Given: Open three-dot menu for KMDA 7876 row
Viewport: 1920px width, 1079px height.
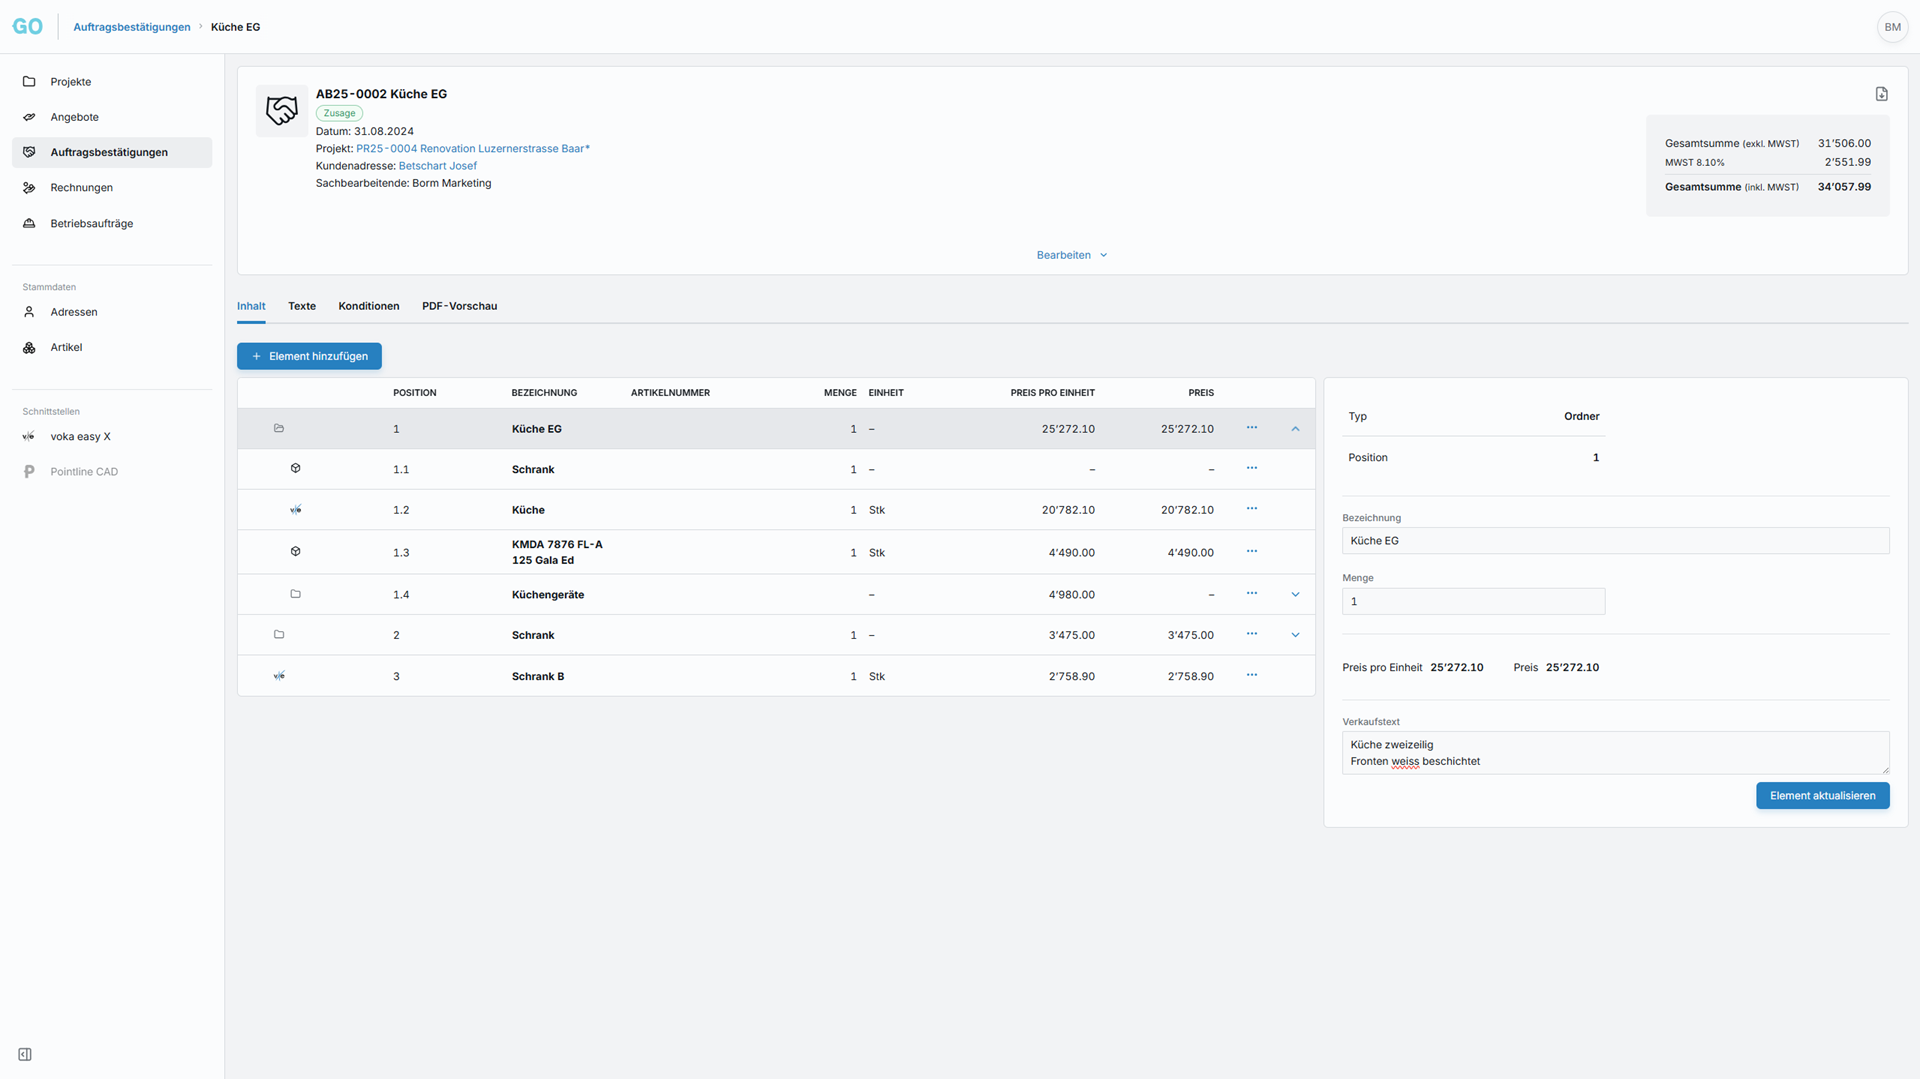Looking at the screenshot, I should pos(1251,552).
